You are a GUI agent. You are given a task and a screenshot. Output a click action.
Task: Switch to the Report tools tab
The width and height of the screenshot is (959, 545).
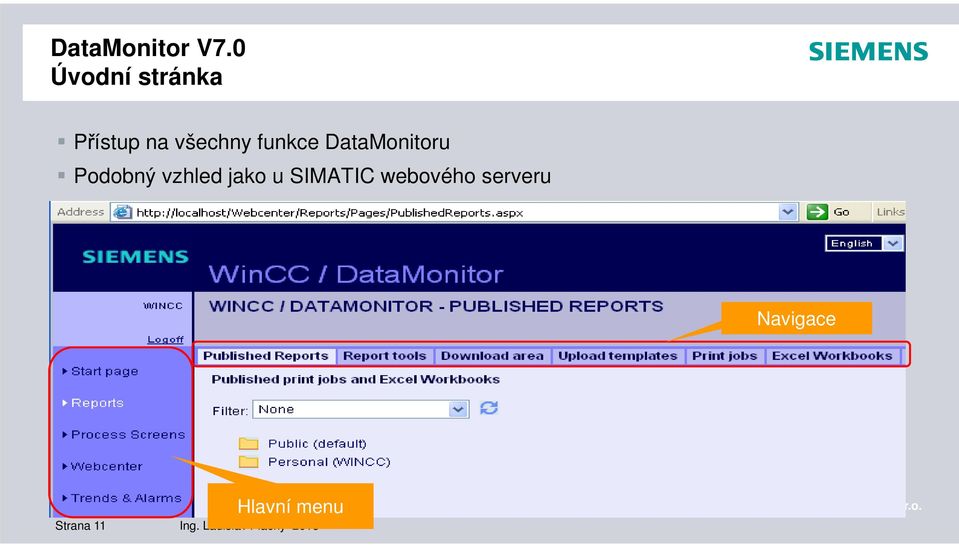pyautogui.click(x=384, y=356)
